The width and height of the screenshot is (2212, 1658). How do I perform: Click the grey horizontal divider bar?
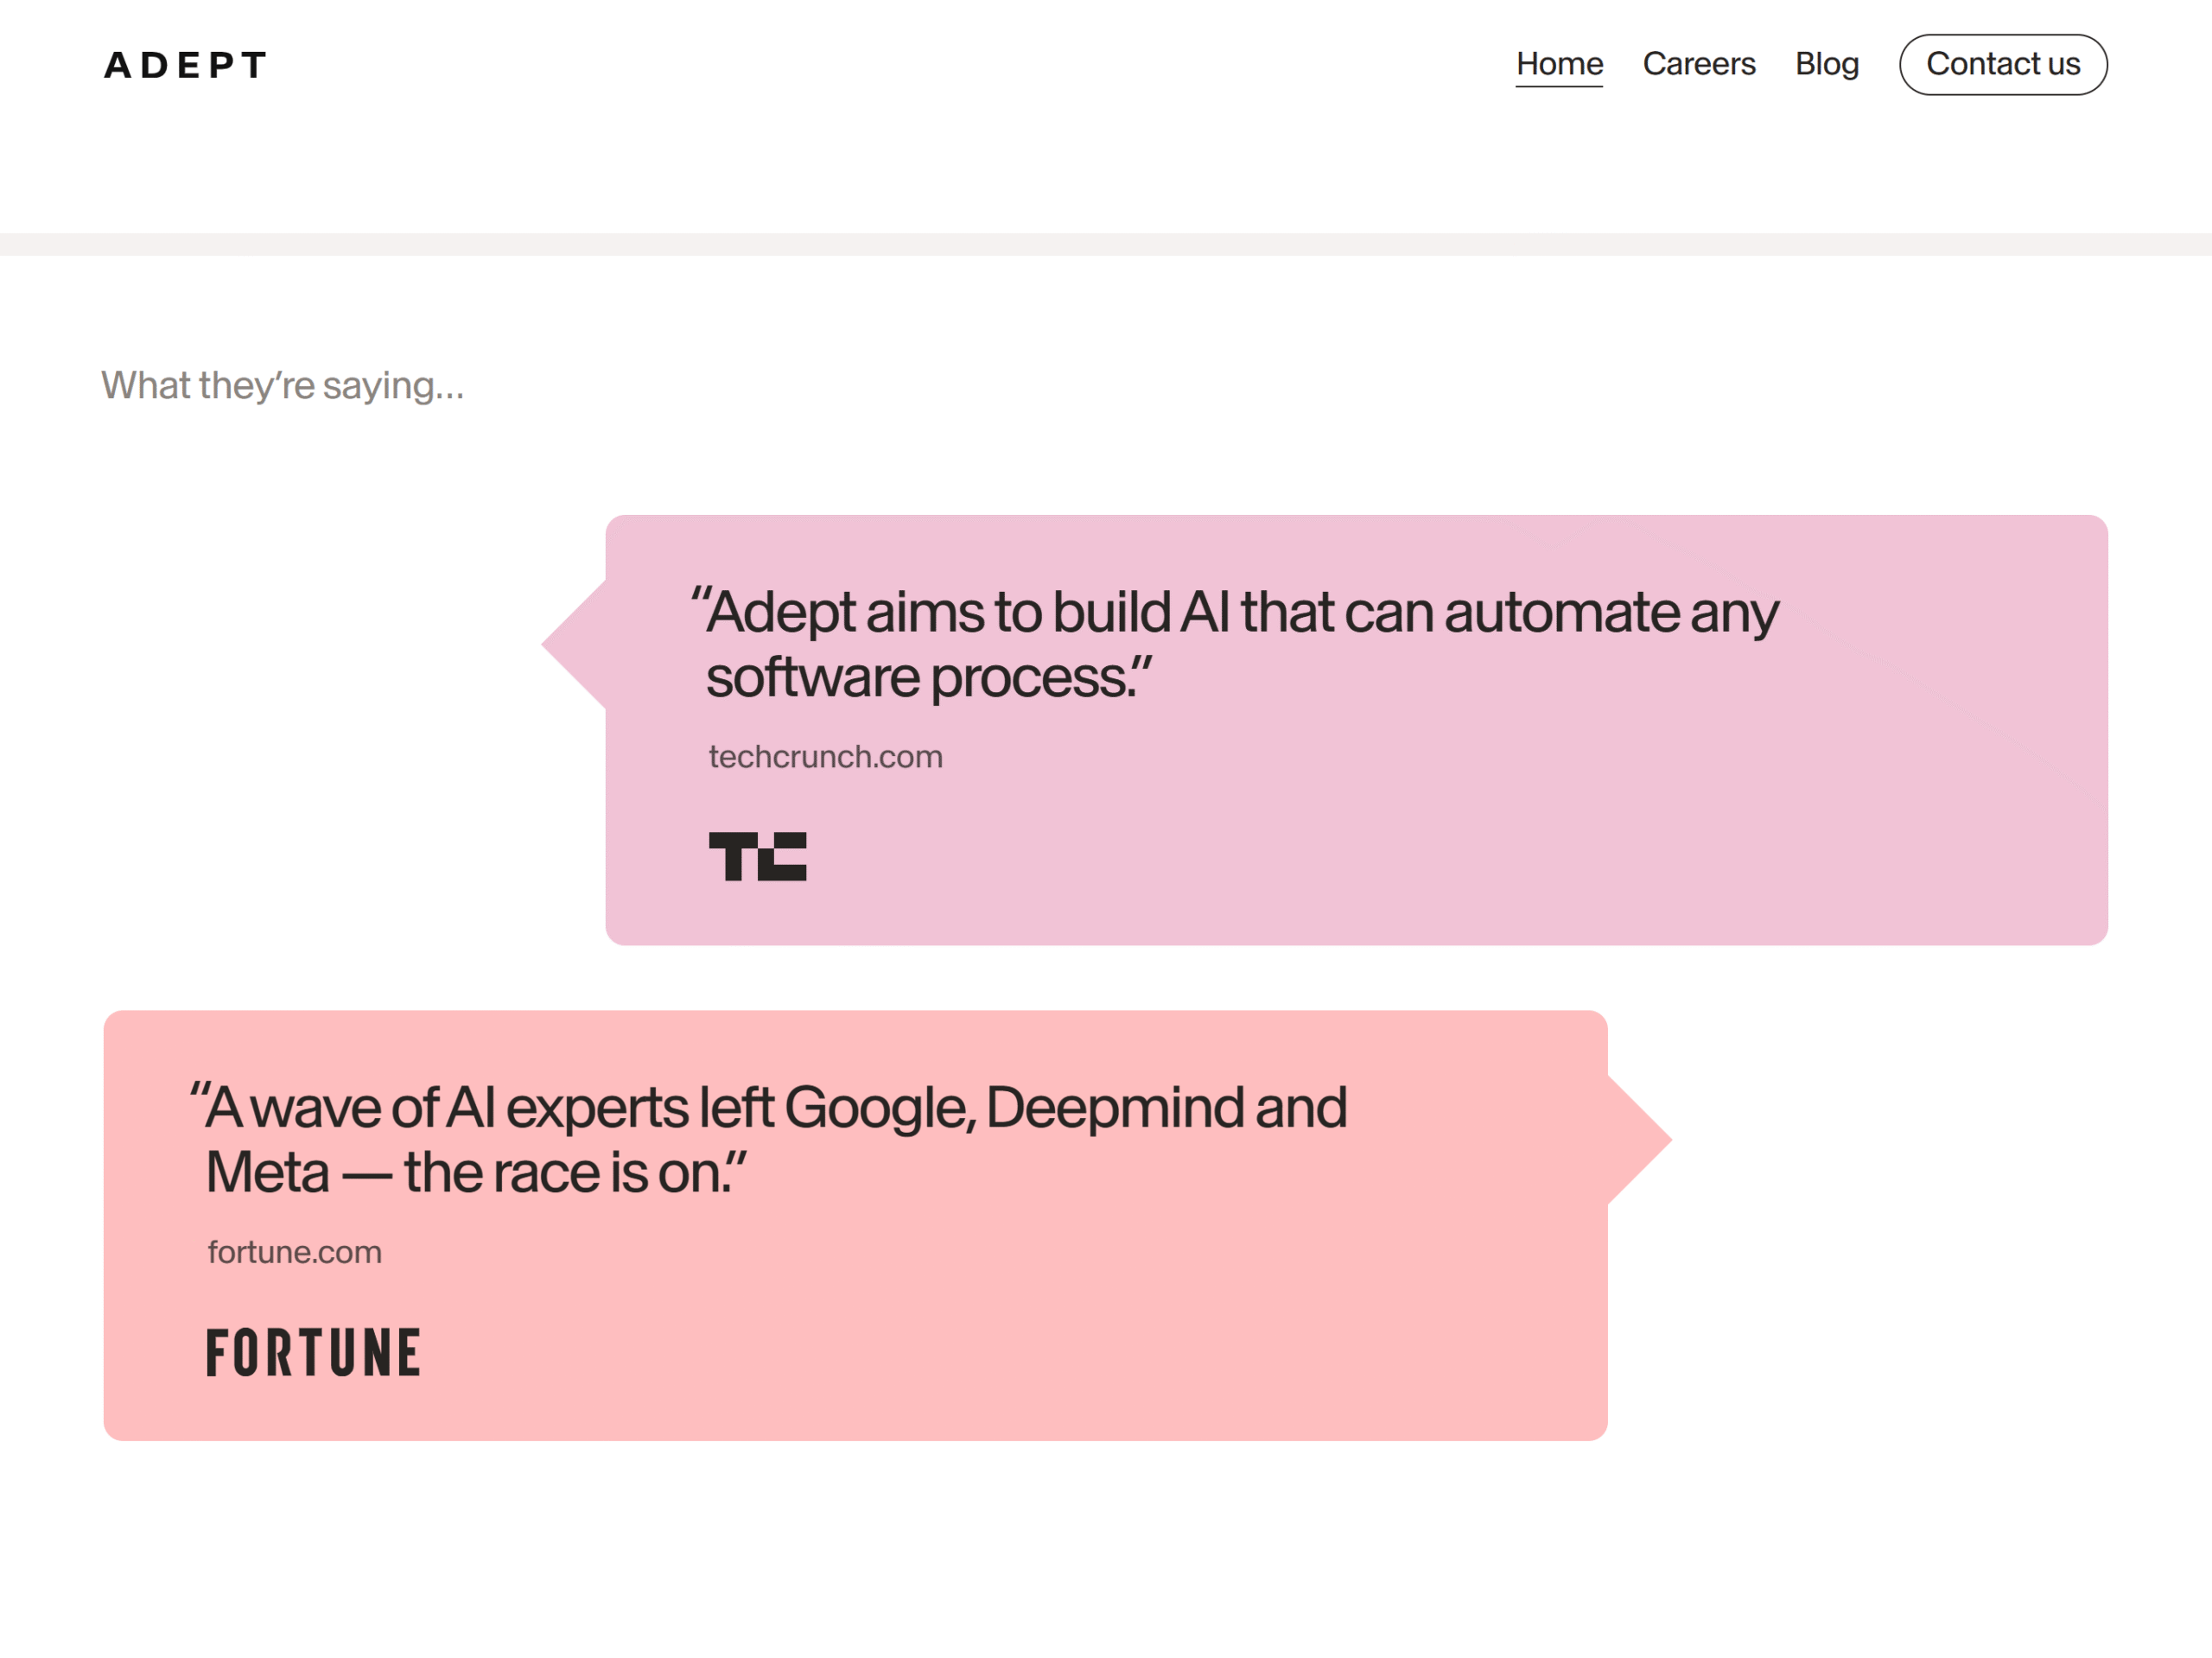1106,244
